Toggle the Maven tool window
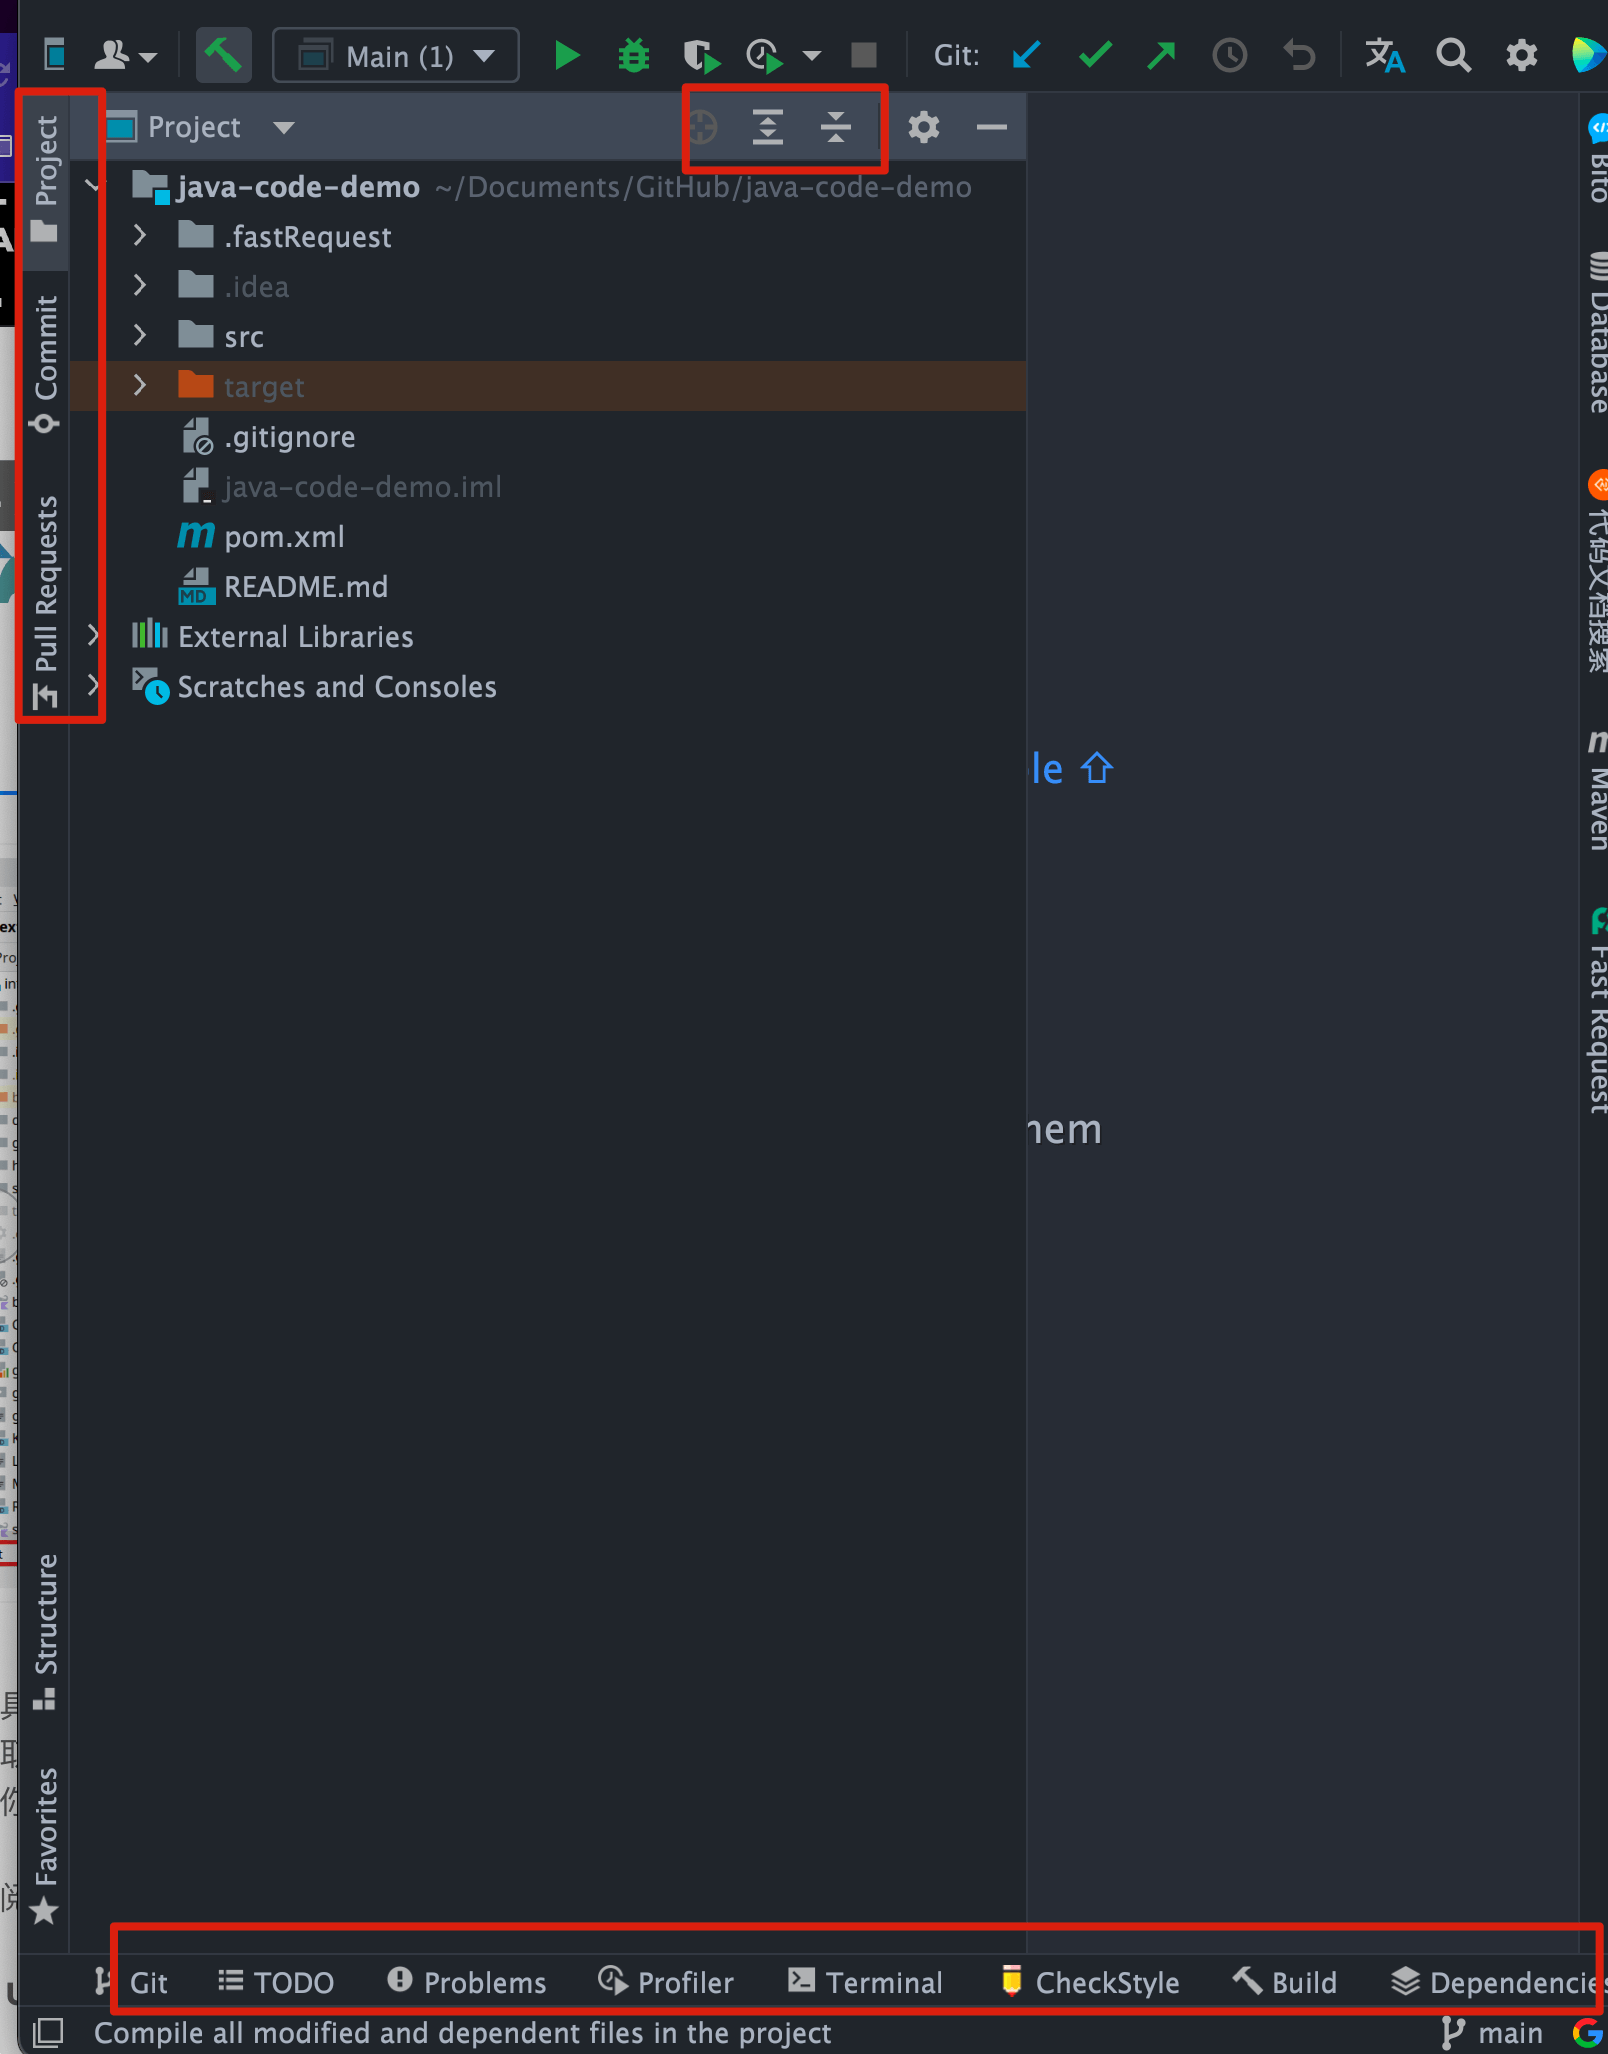 (1596, 790)
